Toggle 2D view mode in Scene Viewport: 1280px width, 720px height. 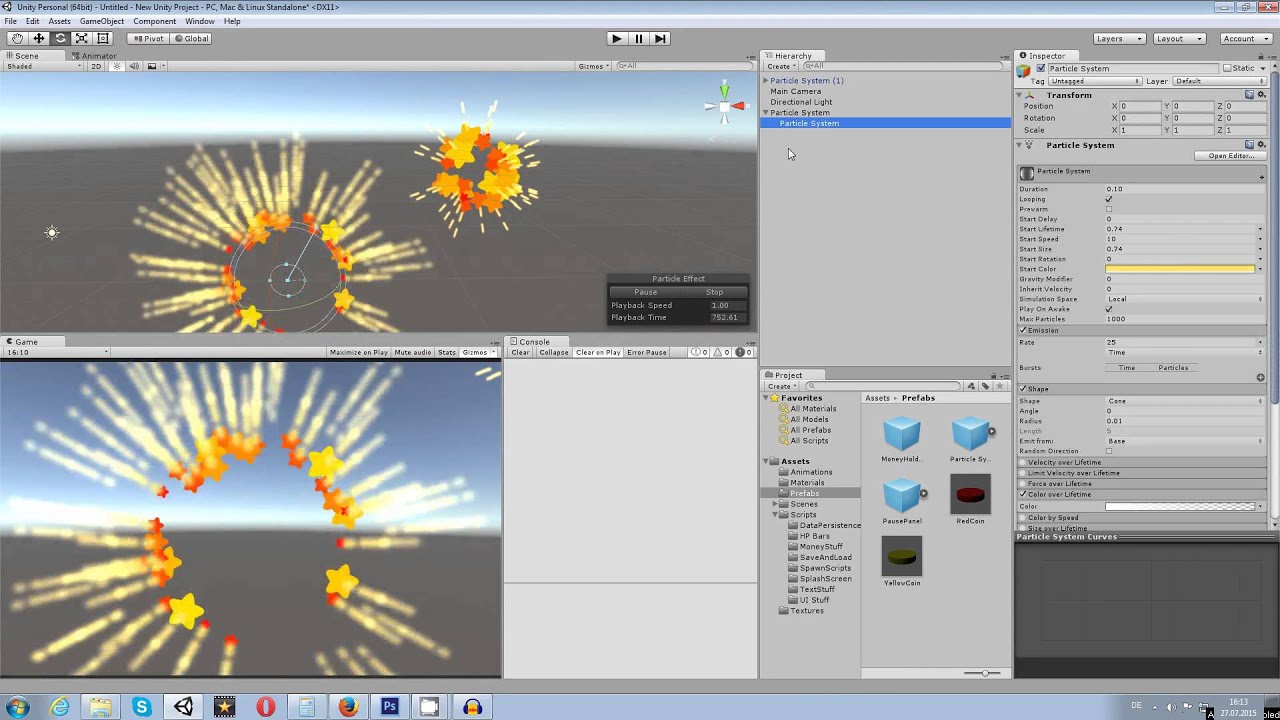tap(96, 66)
